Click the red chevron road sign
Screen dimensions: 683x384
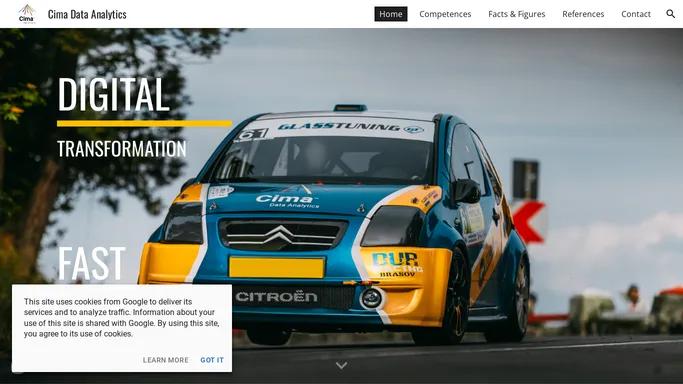coord(528,222)
